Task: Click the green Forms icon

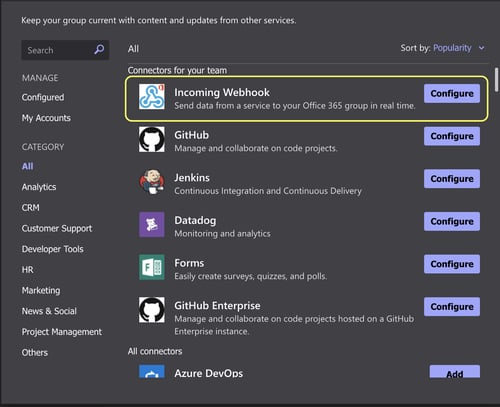Action: (152, 267)
